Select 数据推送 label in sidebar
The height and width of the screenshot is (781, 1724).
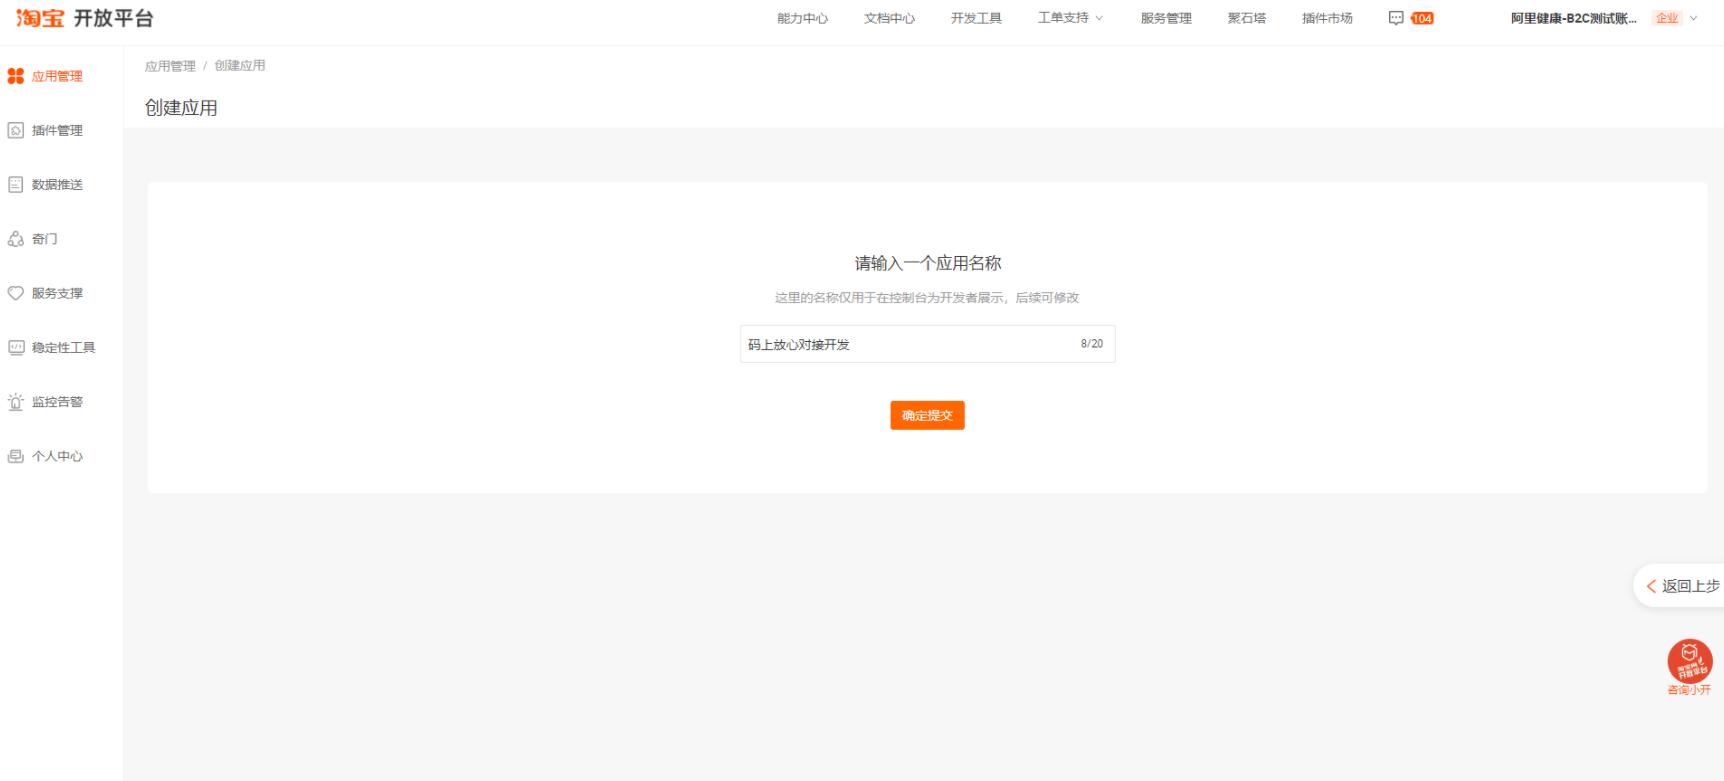click(57, 185)
